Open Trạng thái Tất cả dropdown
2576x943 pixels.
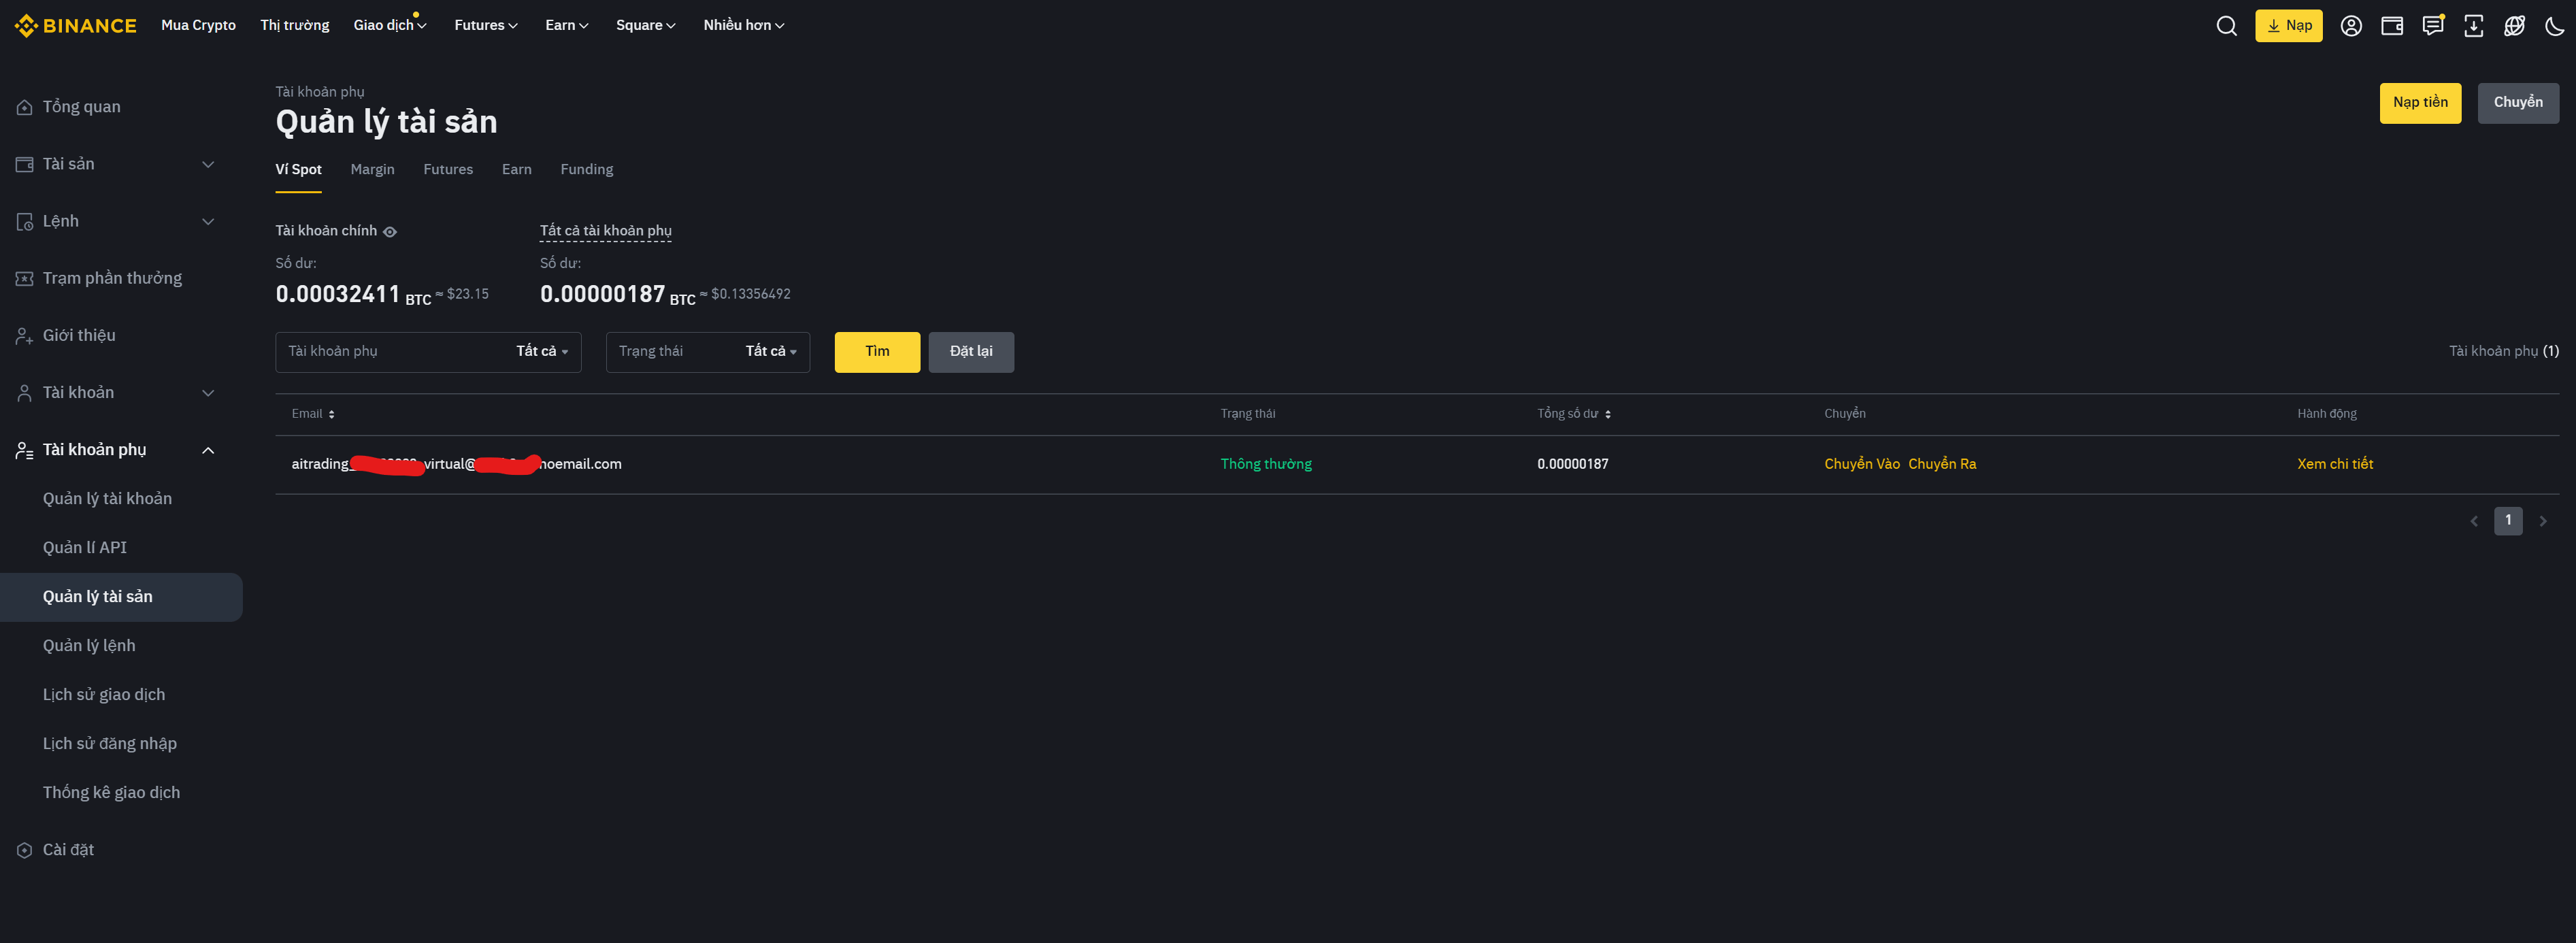pyautogui.click(x=770, y=352)
